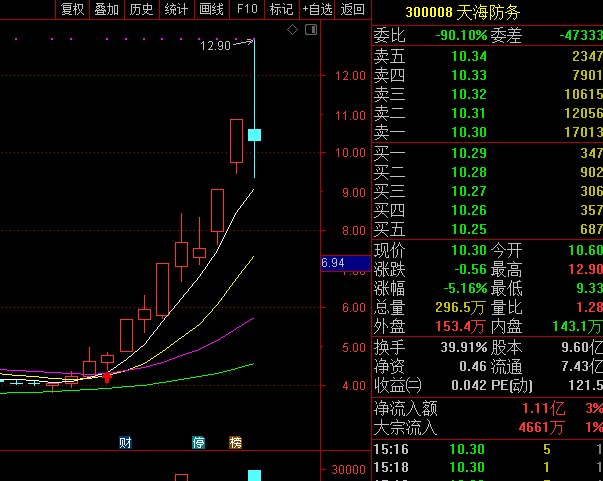
Task: Open the 历史 history view
Action: point(141,9)
